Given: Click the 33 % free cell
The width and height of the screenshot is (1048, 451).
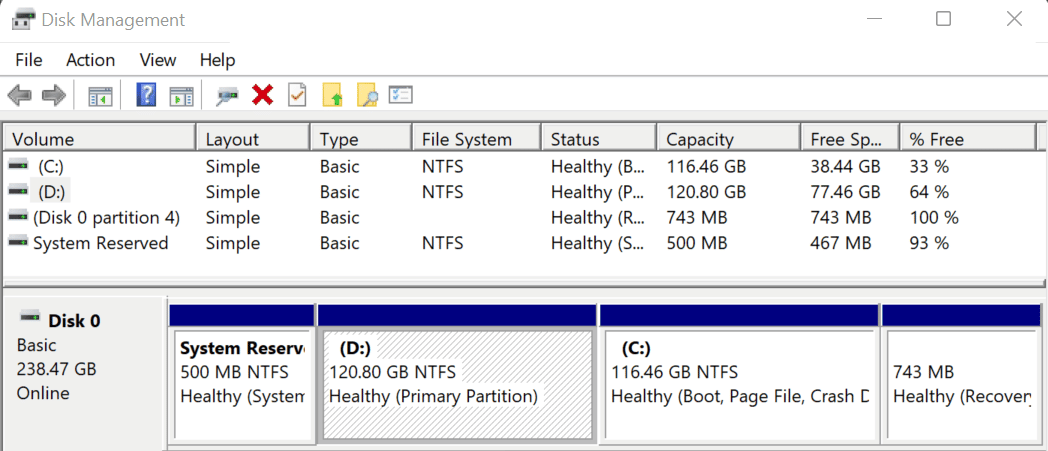Looking at the screenshot, I should (x=929, y=166).
